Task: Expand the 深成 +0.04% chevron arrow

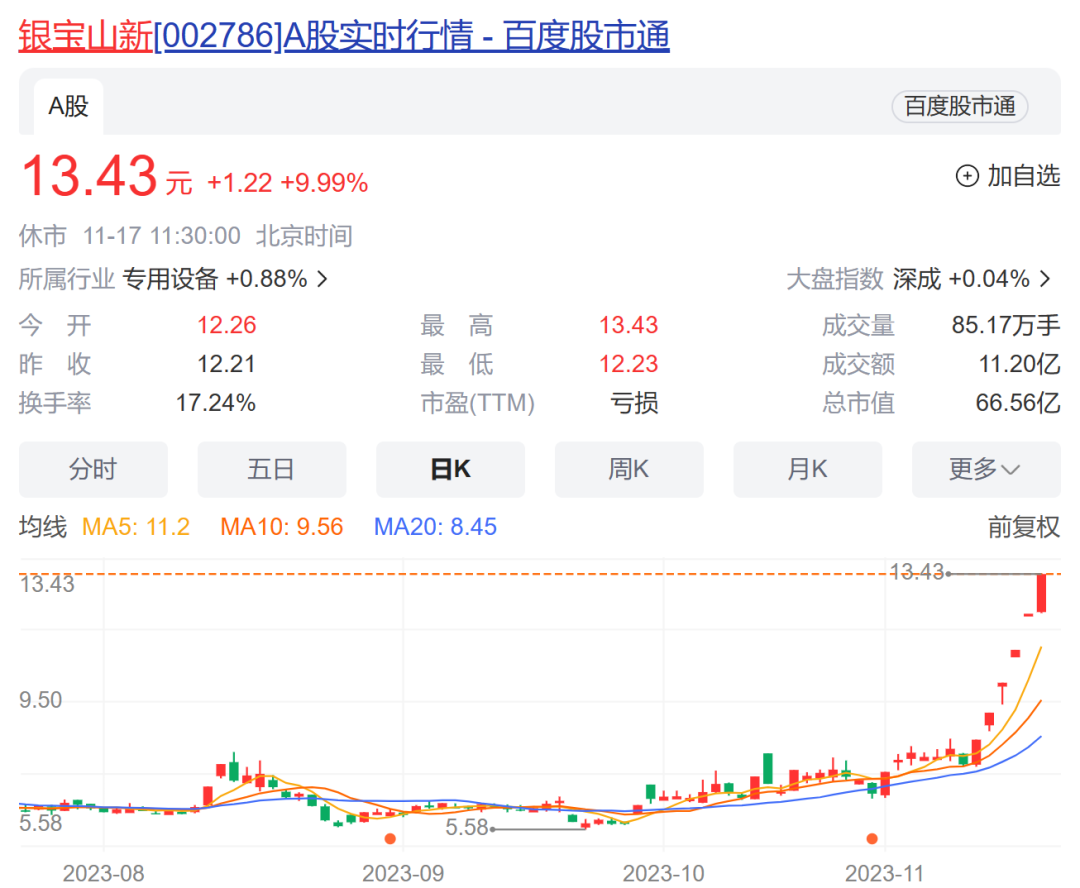Action: coord(1046,279)
